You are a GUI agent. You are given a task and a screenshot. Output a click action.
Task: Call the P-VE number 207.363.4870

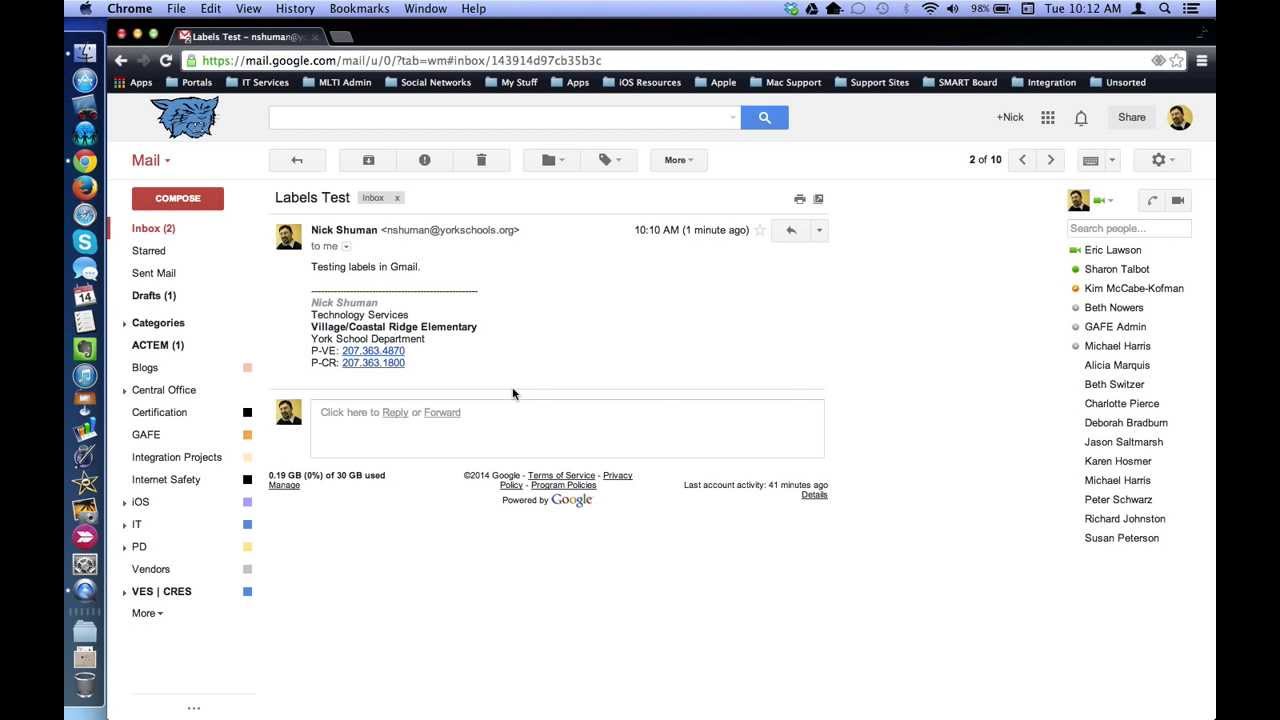coord(373,351)
